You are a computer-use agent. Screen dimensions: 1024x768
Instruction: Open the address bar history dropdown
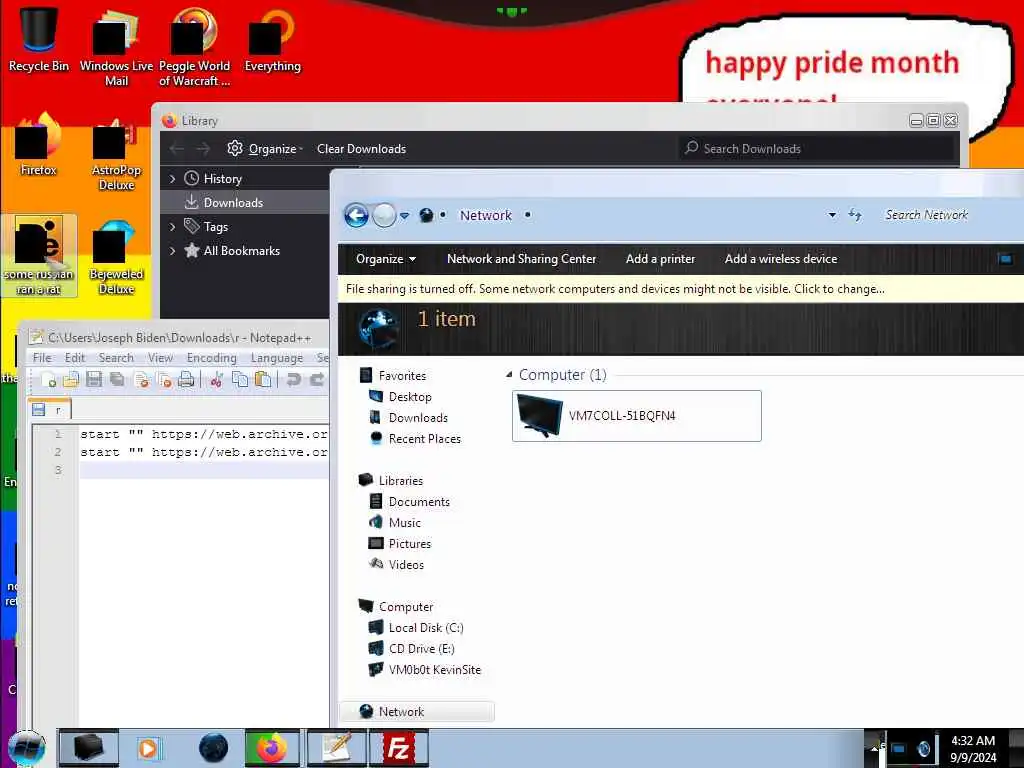point(832,215)
